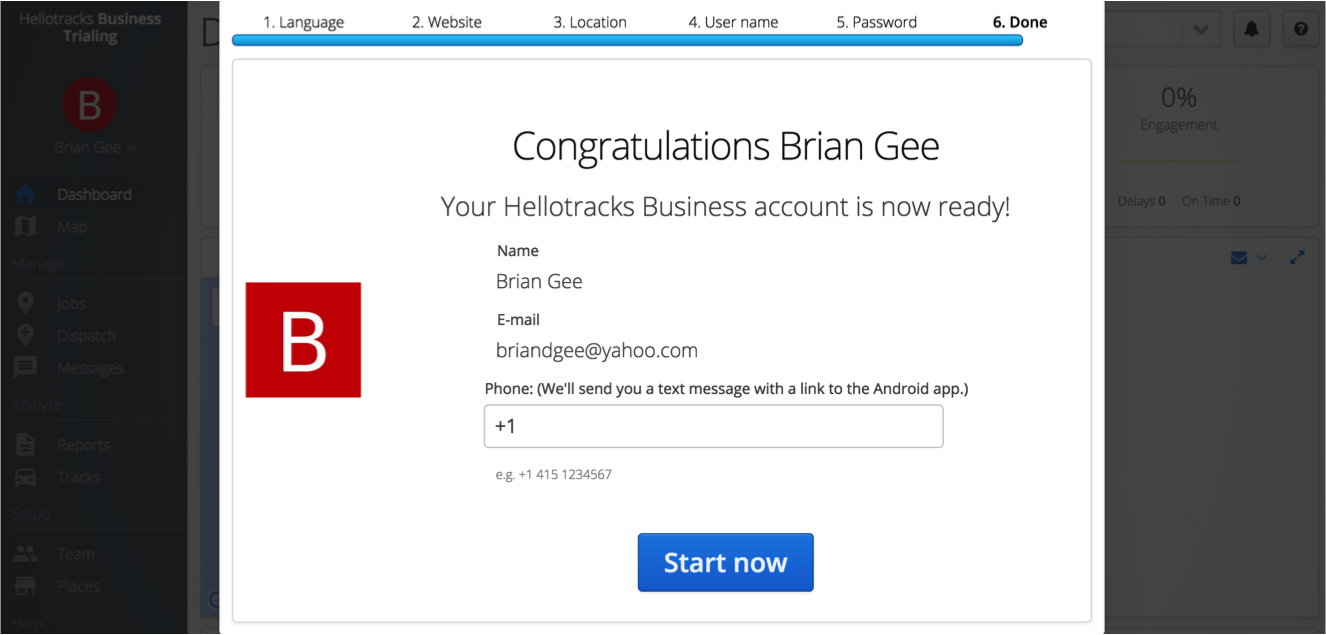
Task: Expand the Brian Gee sidebar user menu
Action: tap(95, 147)
